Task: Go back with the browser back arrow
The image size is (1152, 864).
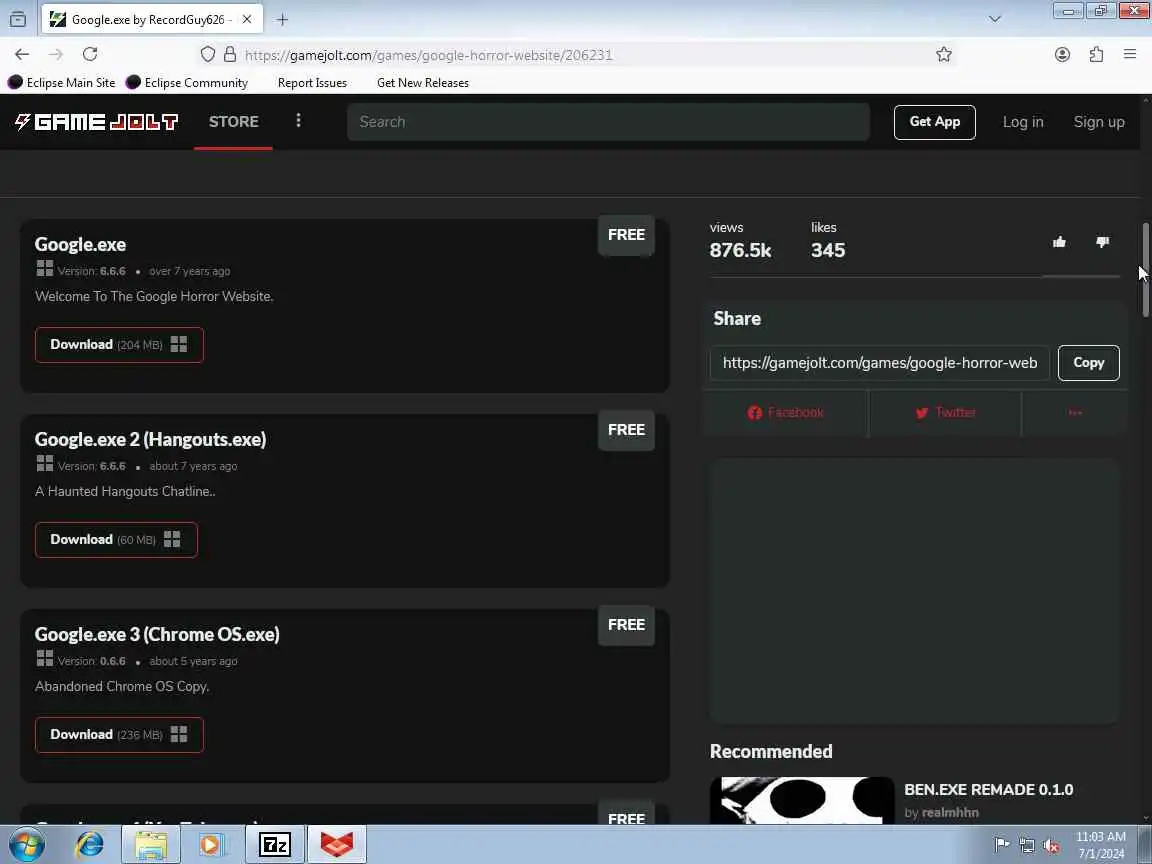Action: click(22, 54)
